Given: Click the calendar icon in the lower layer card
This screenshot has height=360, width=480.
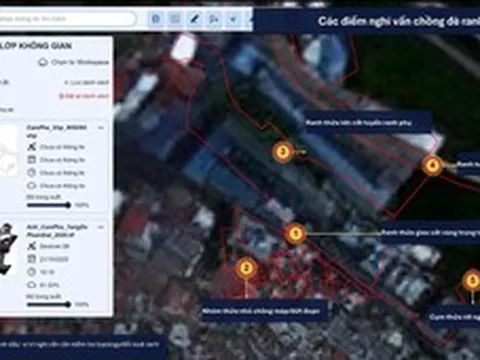Looking at the screenshot, I should click(x=31, y=259).
